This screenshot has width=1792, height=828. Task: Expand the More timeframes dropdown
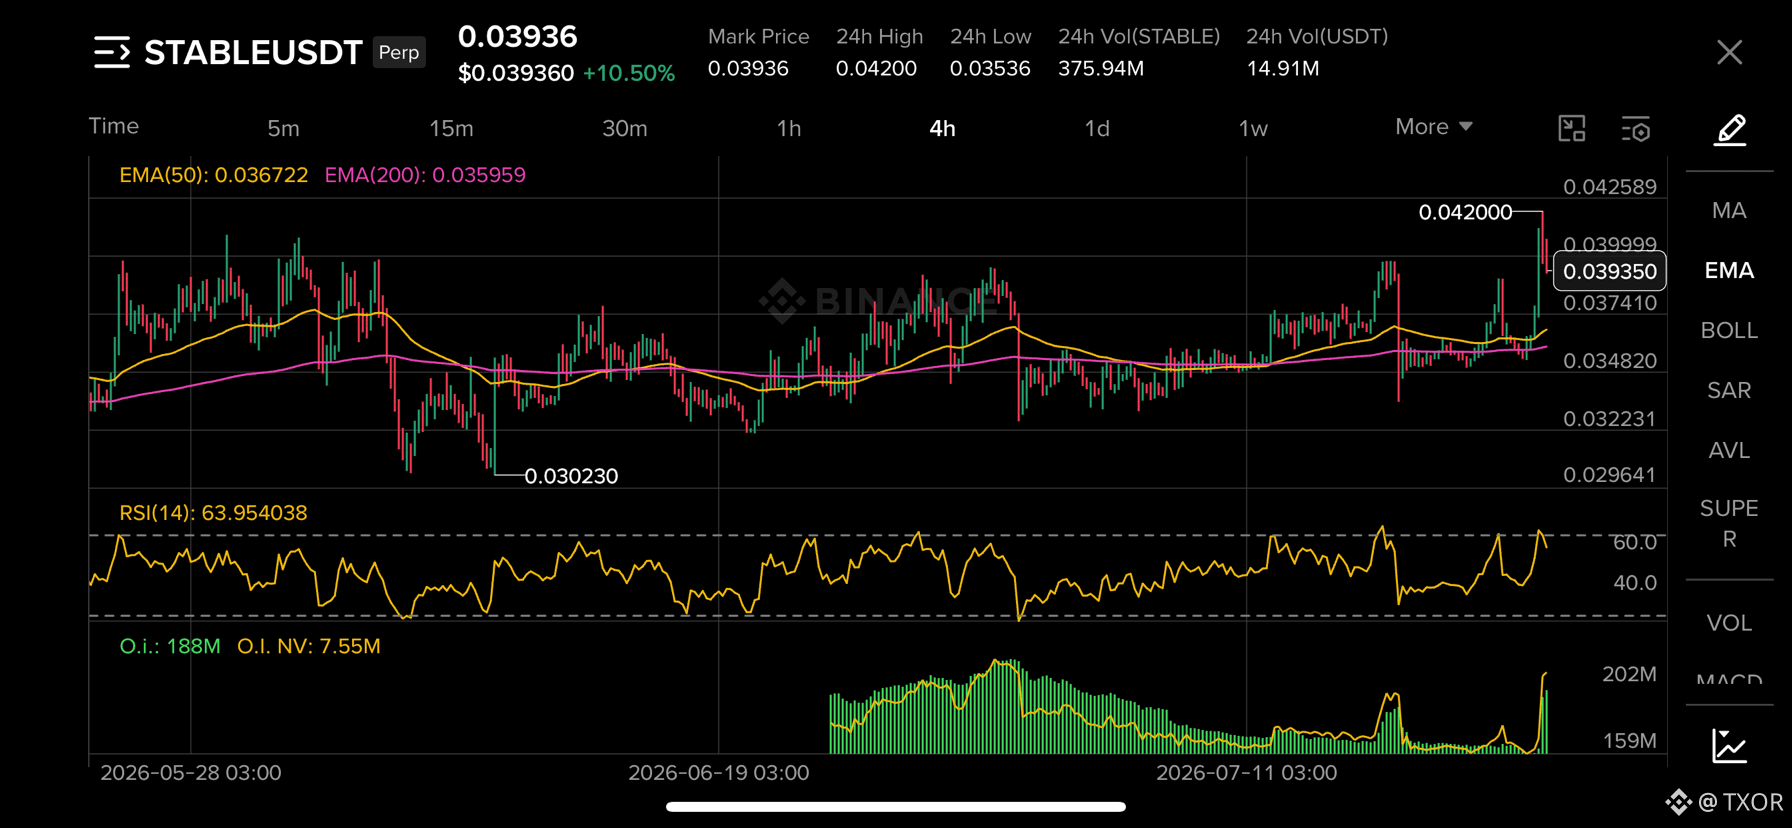pos(1434,127)
